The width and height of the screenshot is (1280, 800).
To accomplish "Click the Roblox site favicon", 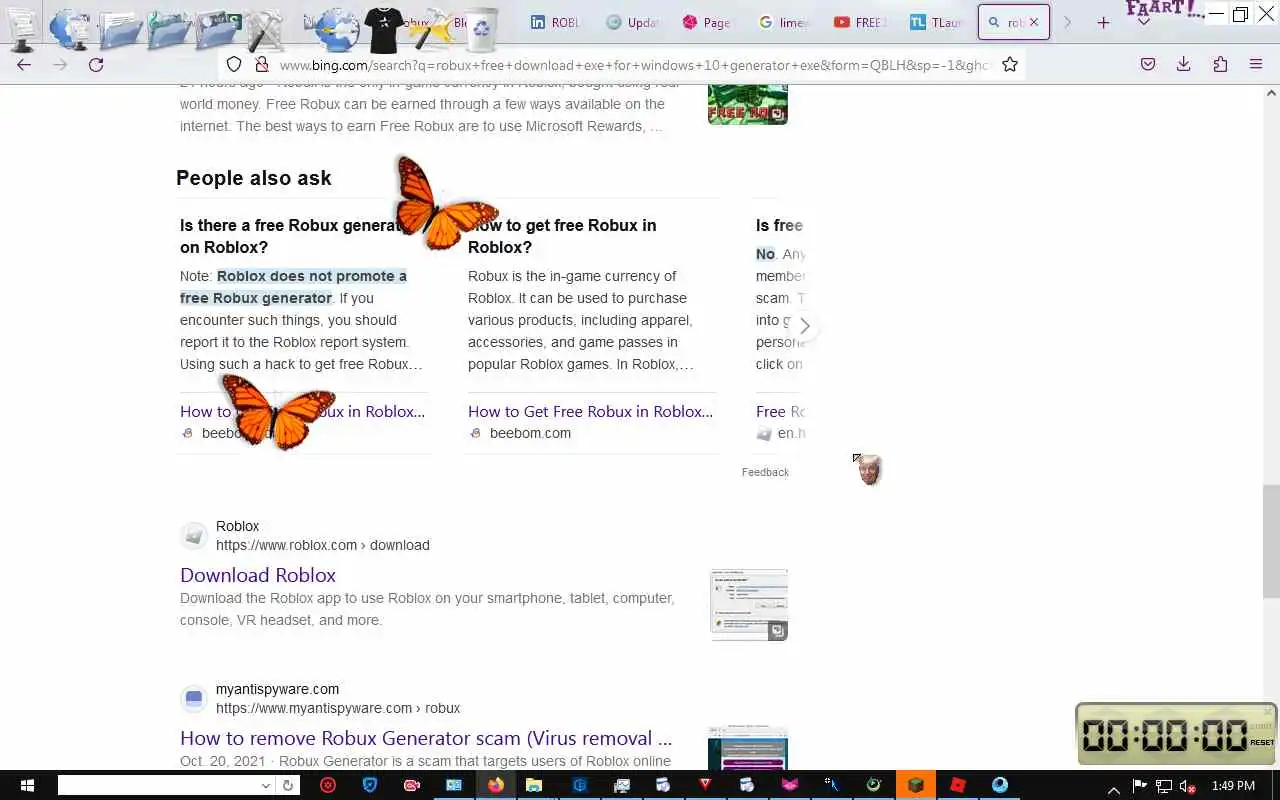I will click(194, 535).
